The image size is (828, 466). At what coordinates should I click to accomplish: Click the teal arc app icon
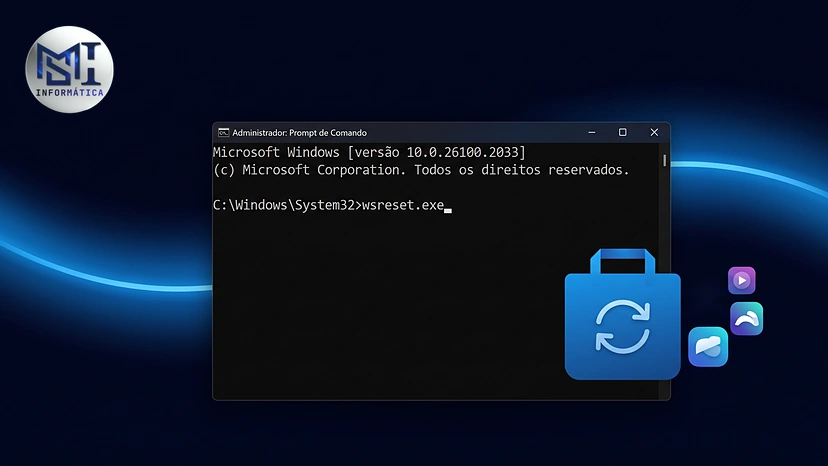click(x=746, y=319)
